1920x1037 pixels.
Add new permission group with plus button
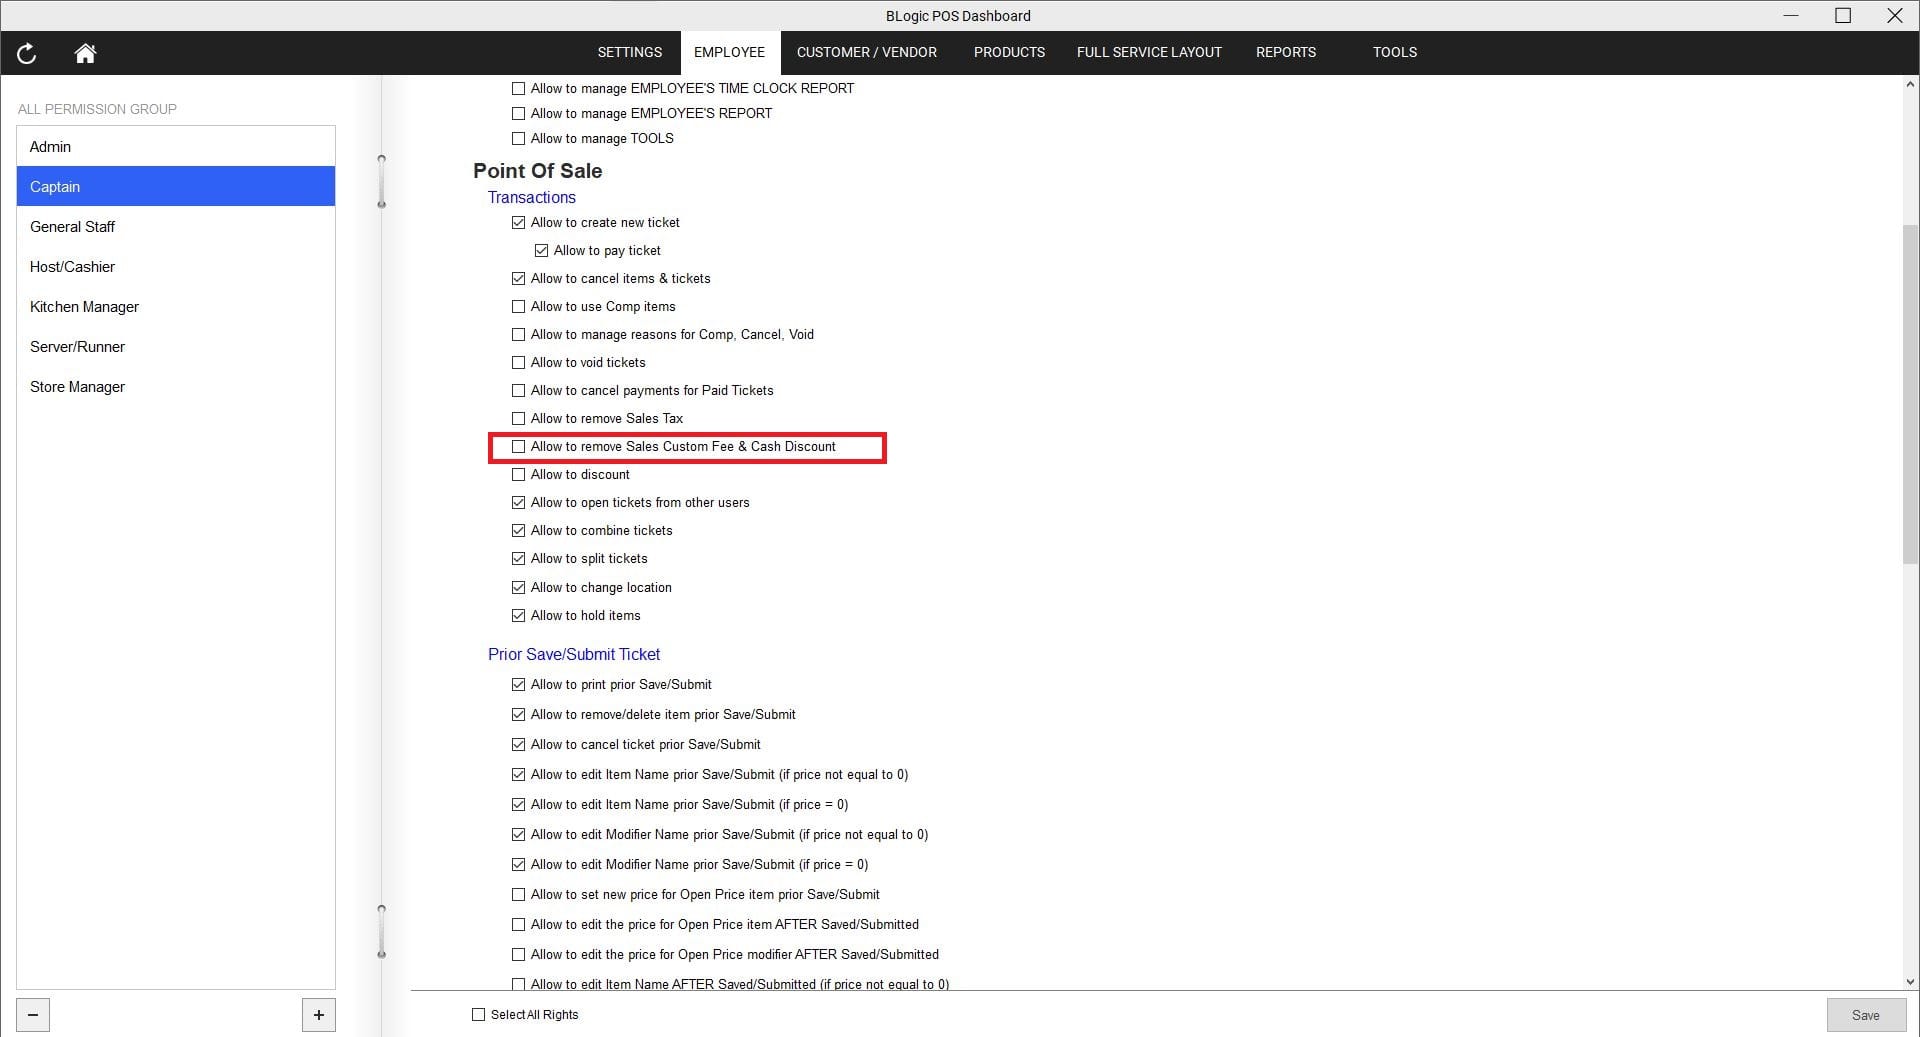[318, 1015]
